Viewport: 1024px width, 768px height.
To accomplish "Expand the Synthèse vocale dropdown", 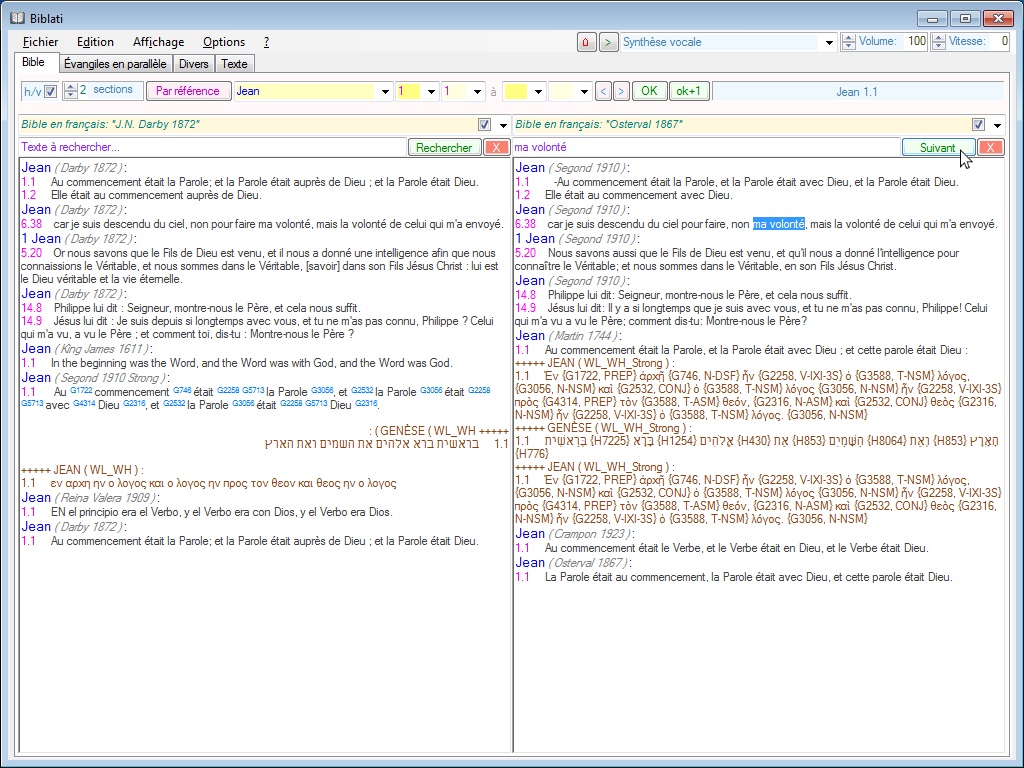I will (x=829, y=42).
